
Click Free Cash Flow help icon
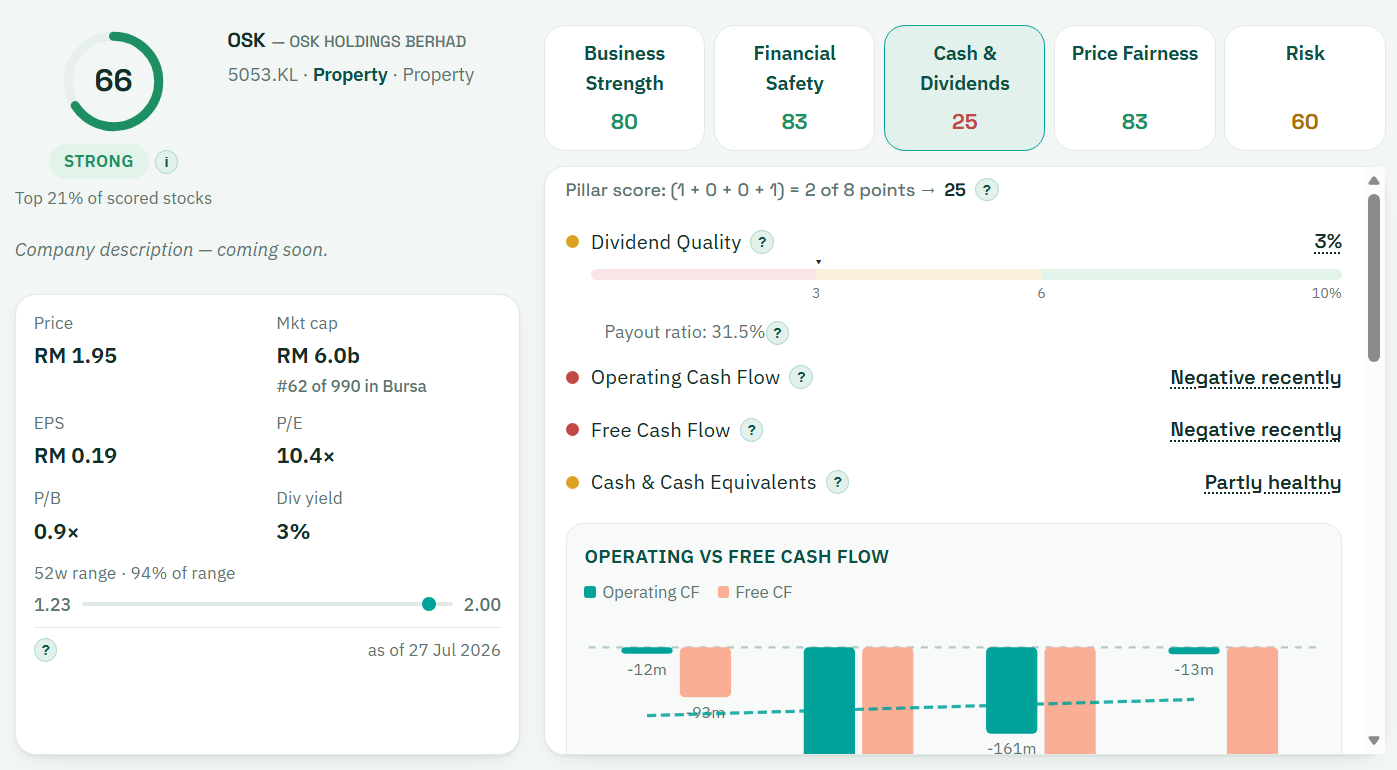(751, 430)
